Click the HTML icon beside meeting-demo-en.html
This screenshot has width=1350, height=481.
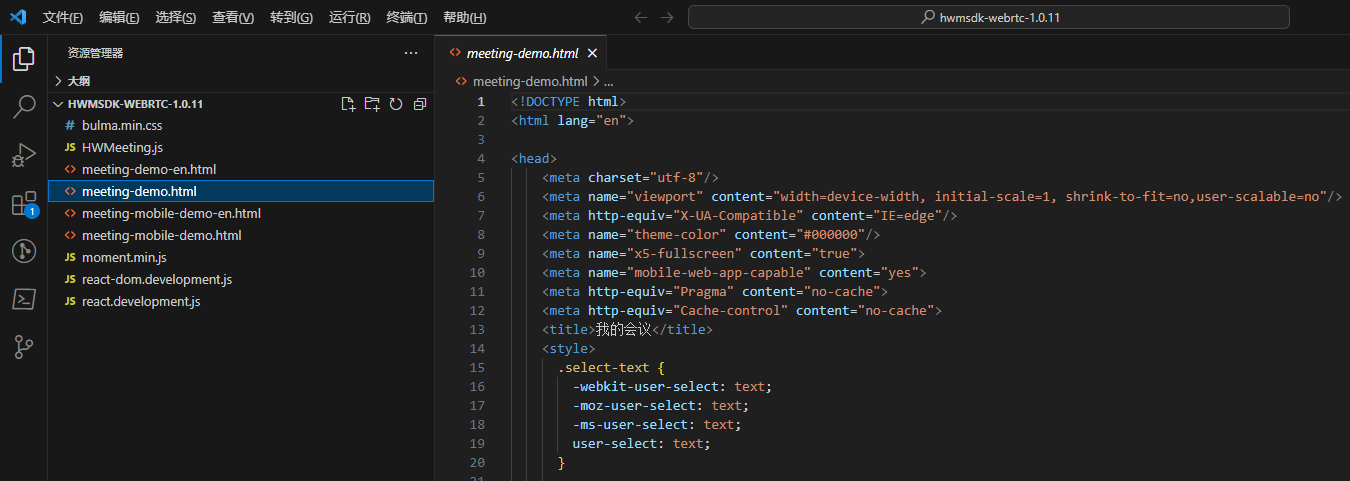click(70, 170)
